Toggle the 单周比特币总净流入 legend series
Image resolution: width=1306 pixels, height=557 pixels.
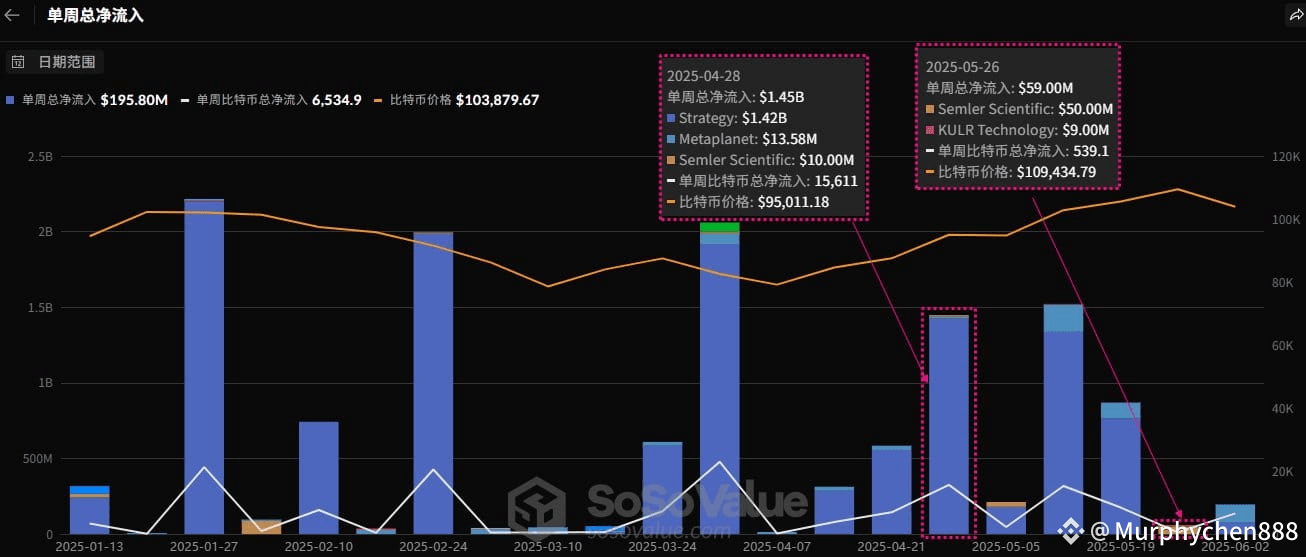(x=271, y=100)
